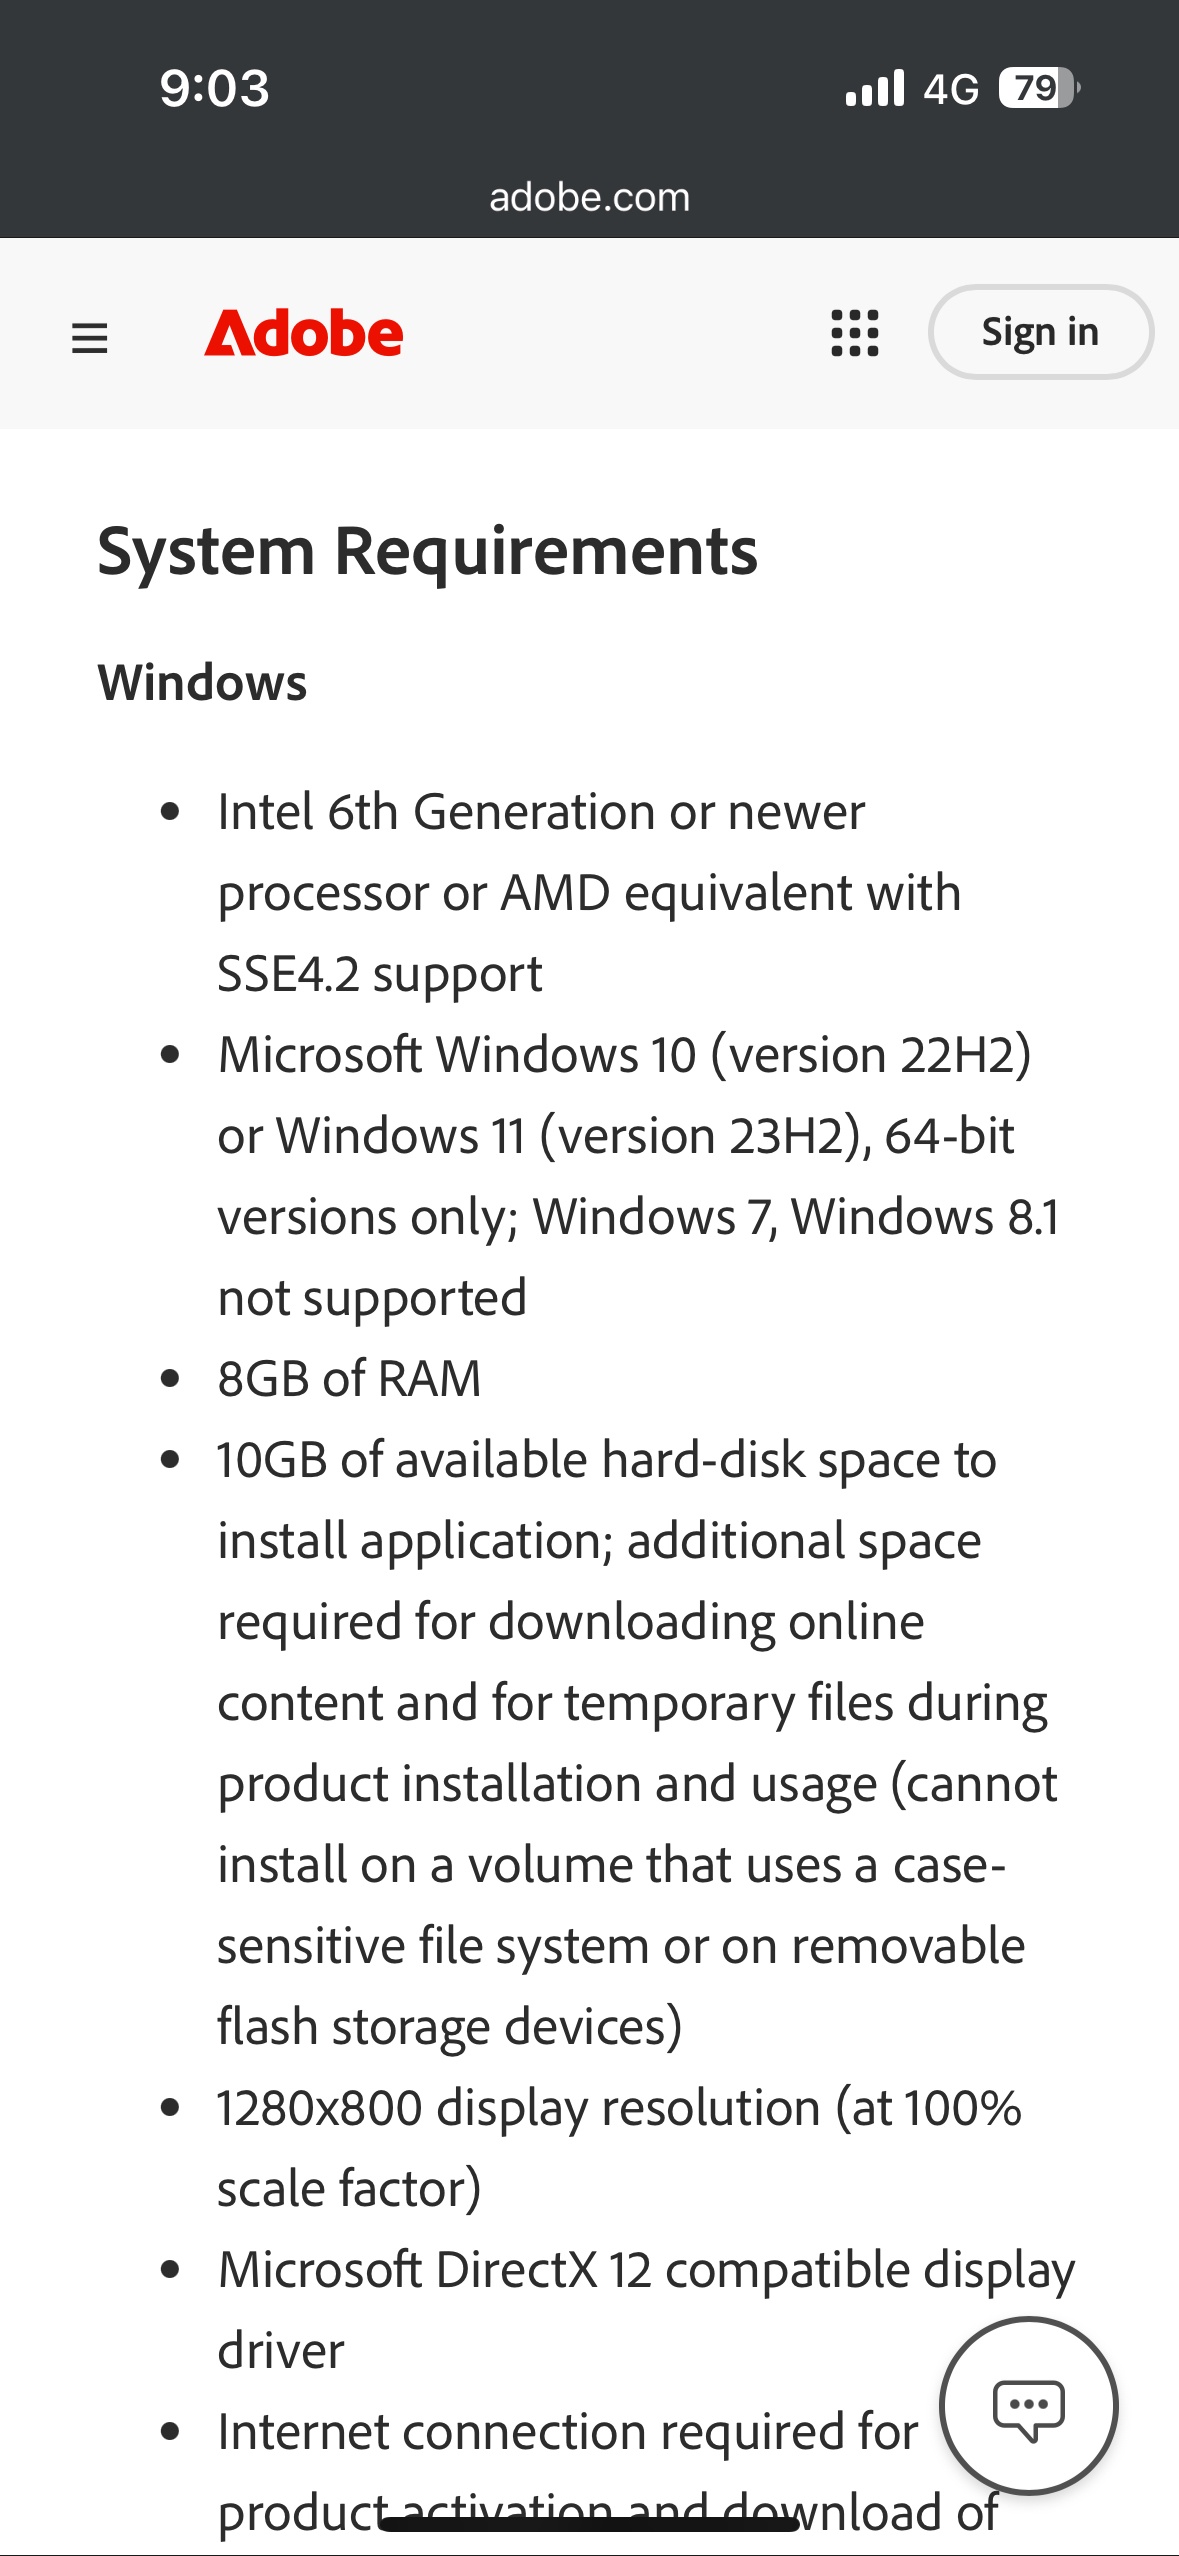This screenshot has width=1179, height=2556.
Task: Open the Adobe apps grid icon
Action: pyautogui.click(x=855, y=333)
